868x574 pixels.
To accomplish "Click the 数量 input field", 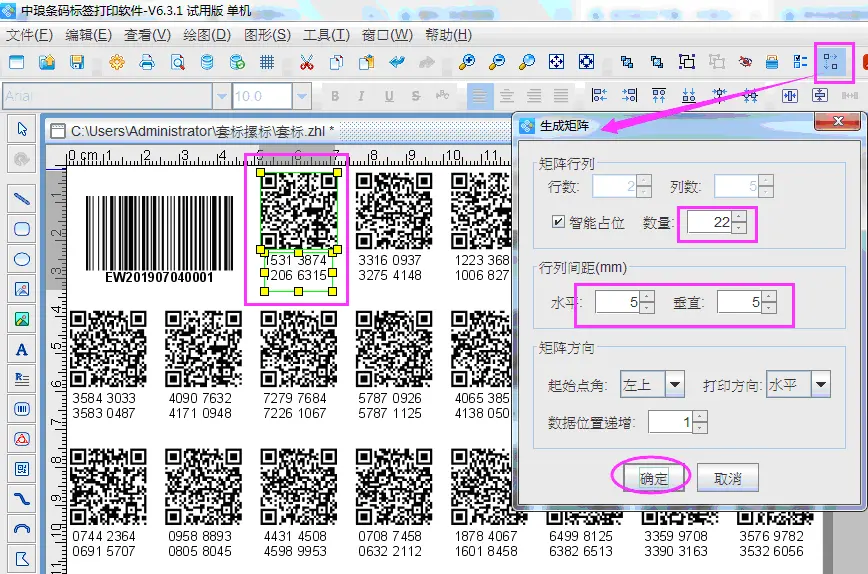I will pos(709,222).
